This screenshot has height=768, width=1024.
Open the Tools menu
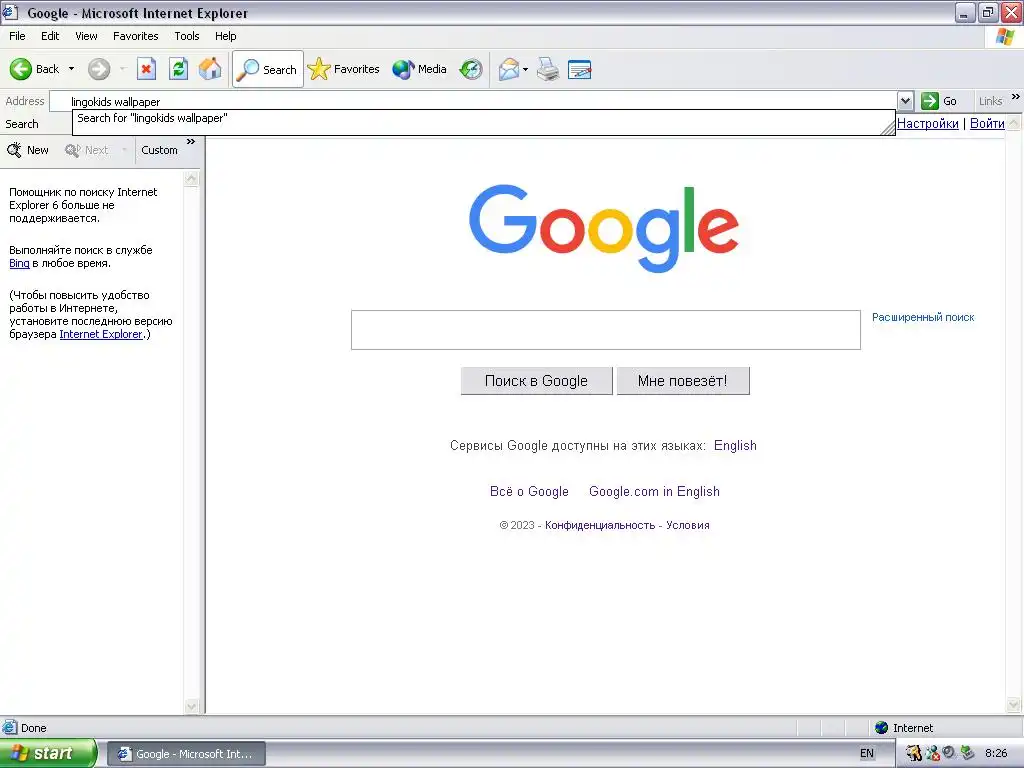[187, 37]
